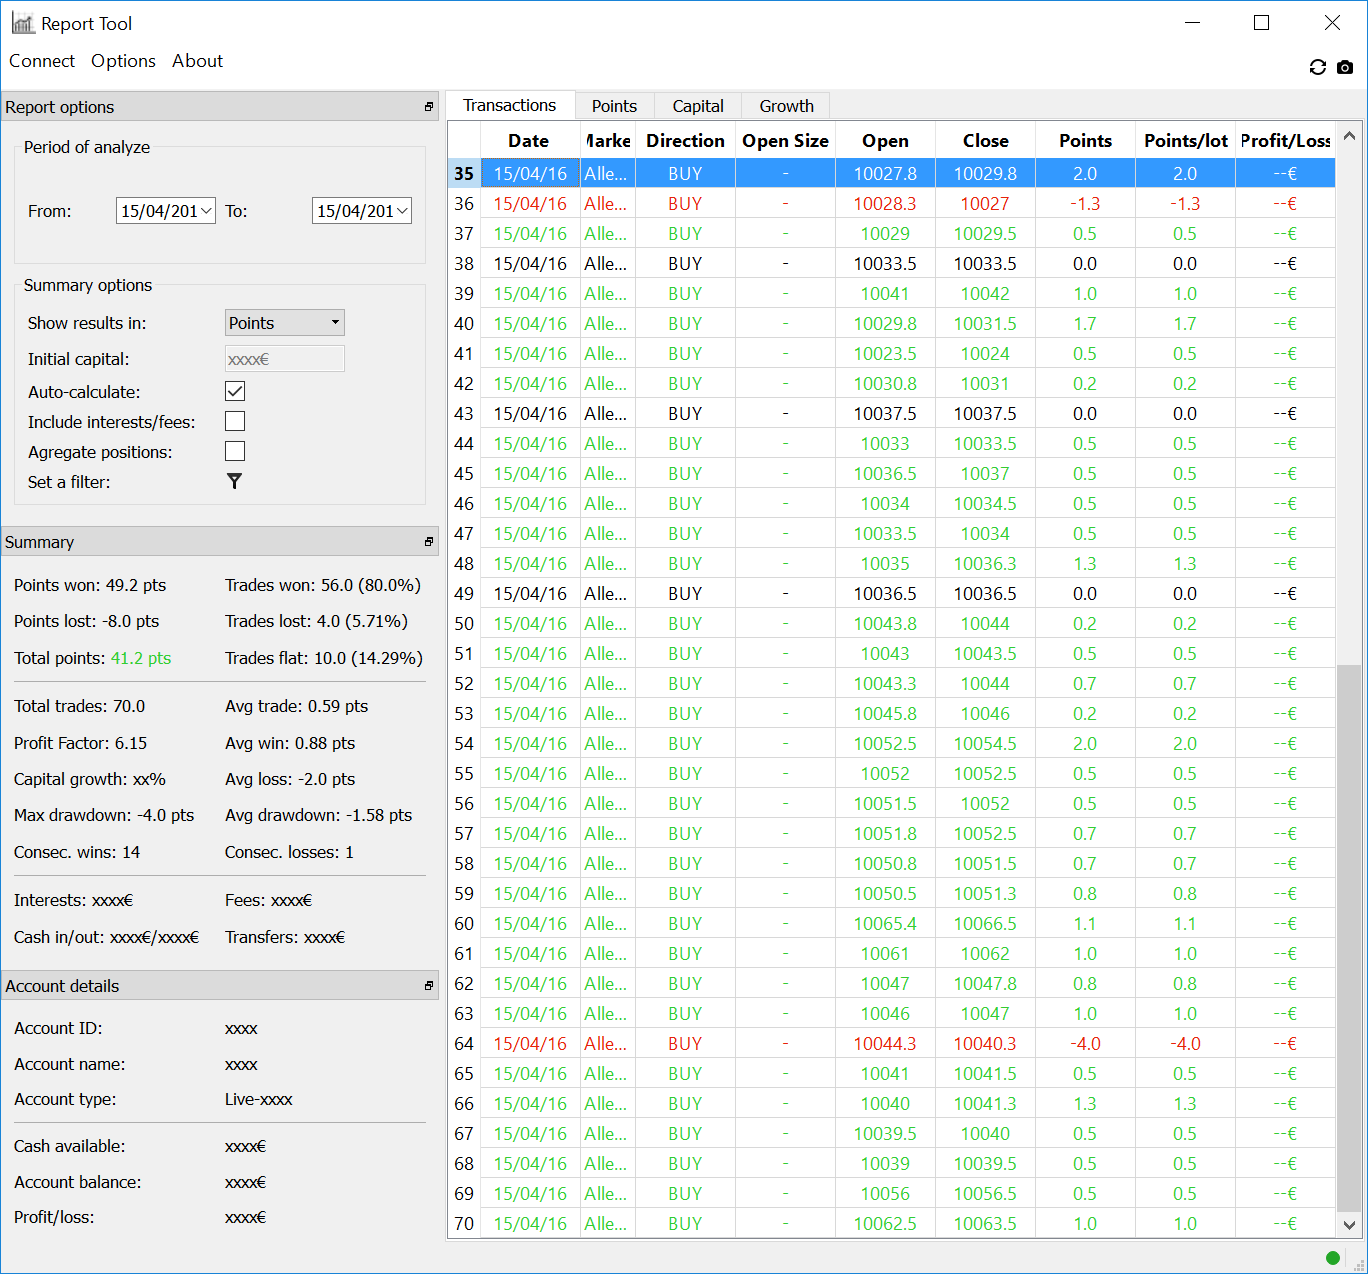This screenshot has height=1274, width=1368.
Task: Undock the Account details panel
Action: click(x=429, y=986)
